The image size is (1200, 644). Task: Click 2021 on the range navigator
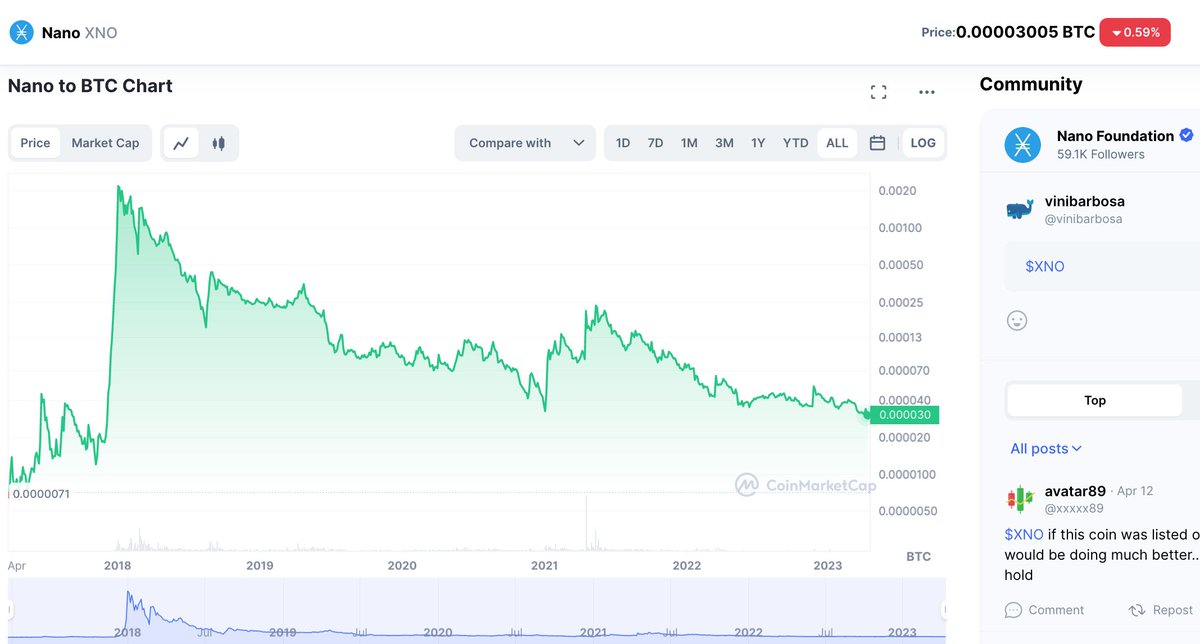pyautogui.click(x=593, y=632)
